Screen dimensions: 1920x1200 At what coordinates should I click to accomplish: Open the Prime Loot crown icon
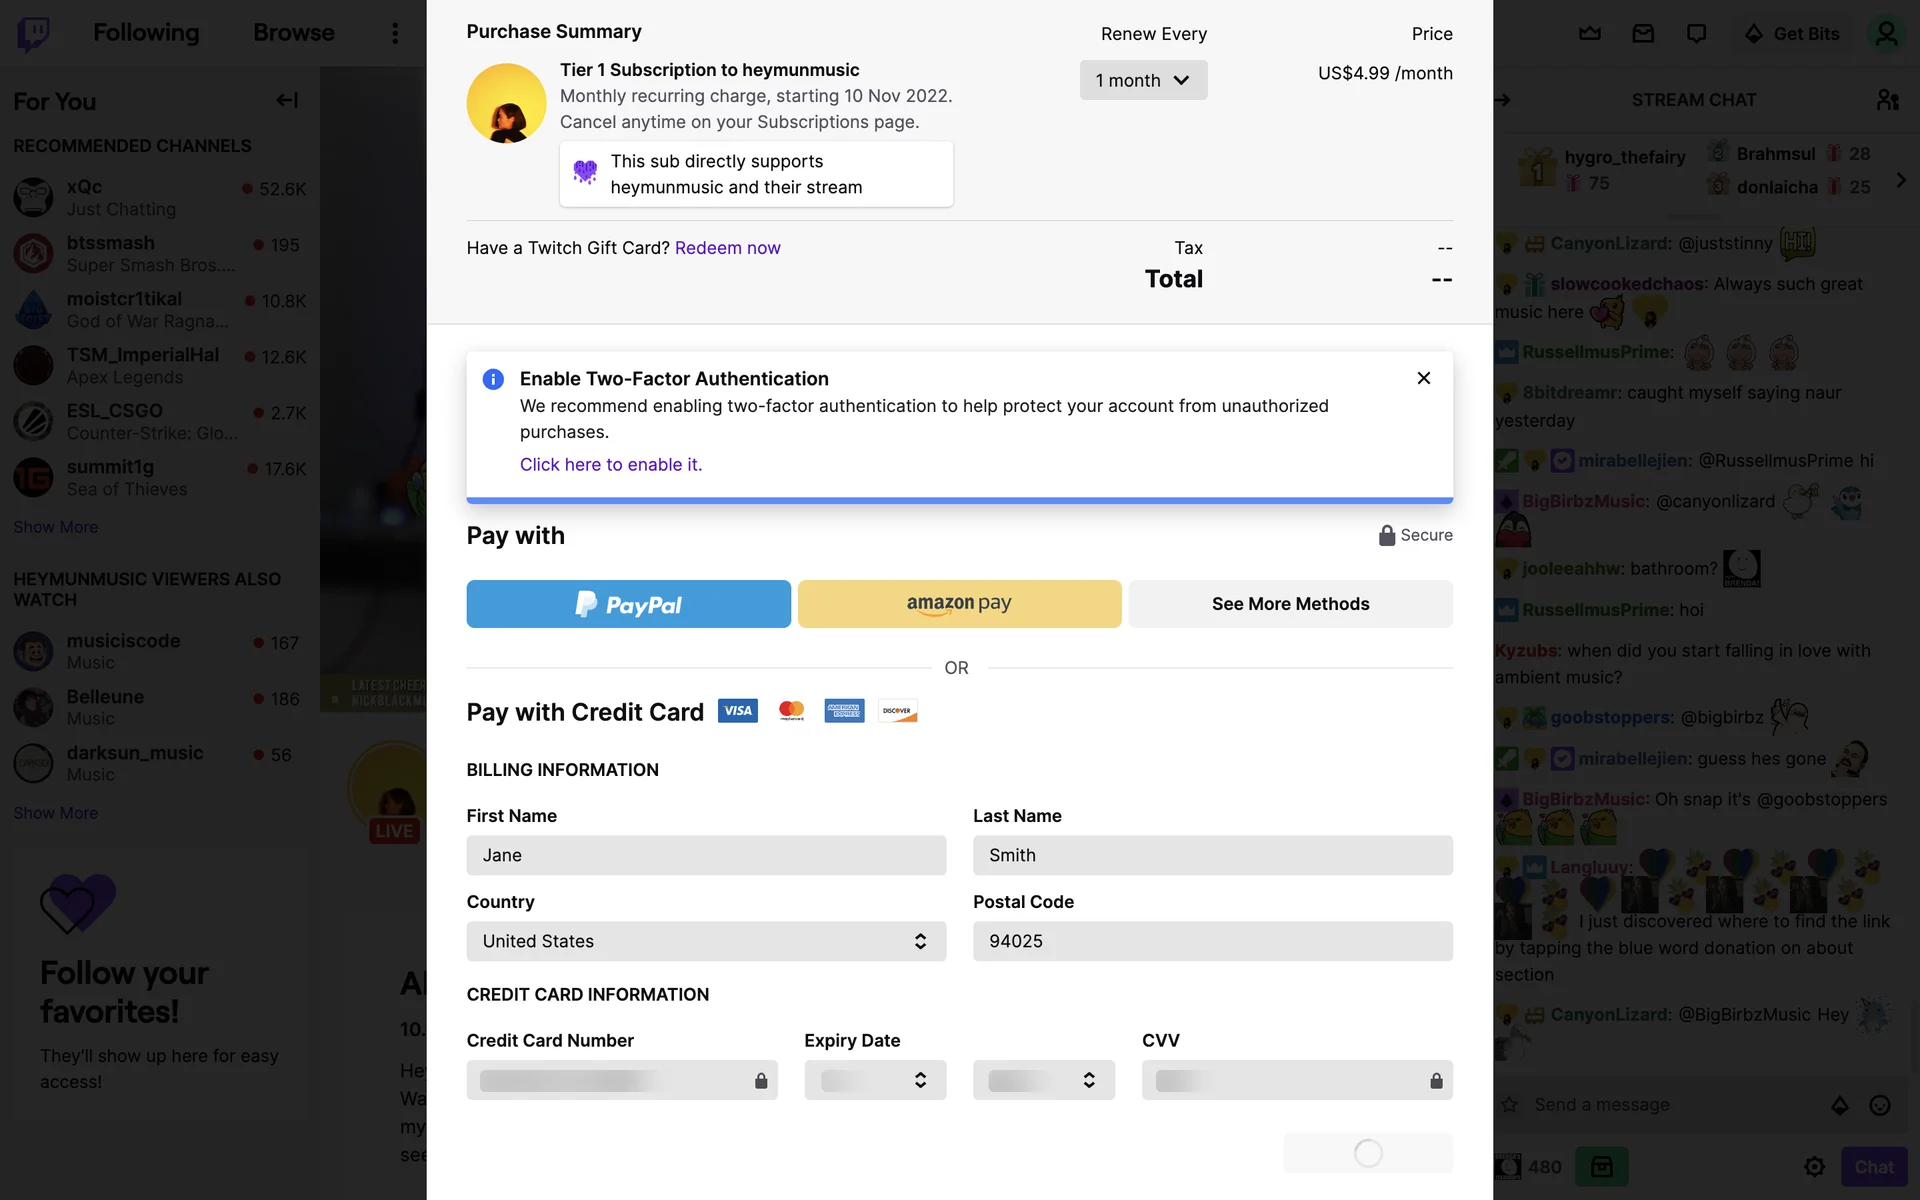pos(1590,33)
